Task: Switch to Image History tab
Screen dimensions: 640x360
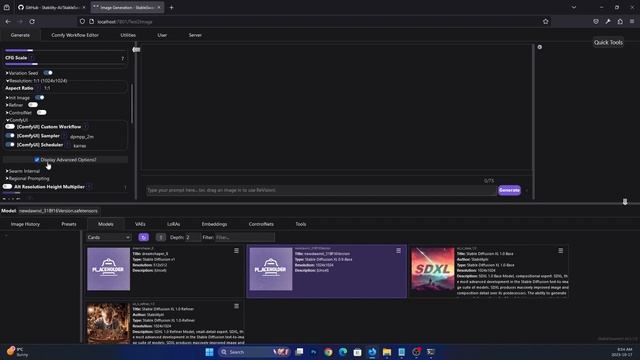Action: click(x=25, y=224)
